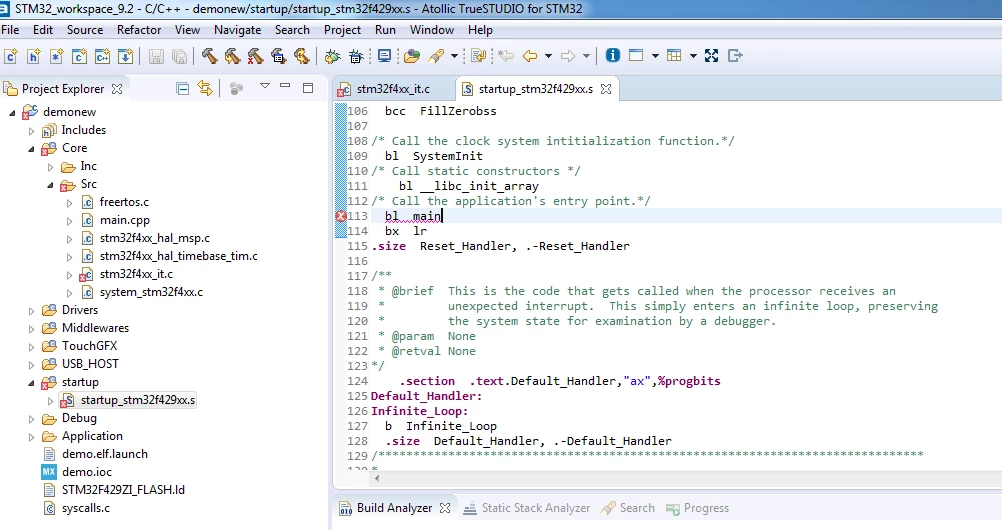Open the Refactor menu

tap(139, 29)
